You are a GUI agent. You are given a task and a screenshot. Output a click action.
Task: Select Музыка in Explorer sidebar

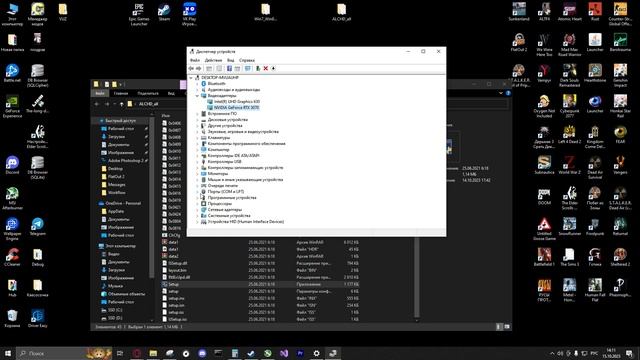(116, 286)
